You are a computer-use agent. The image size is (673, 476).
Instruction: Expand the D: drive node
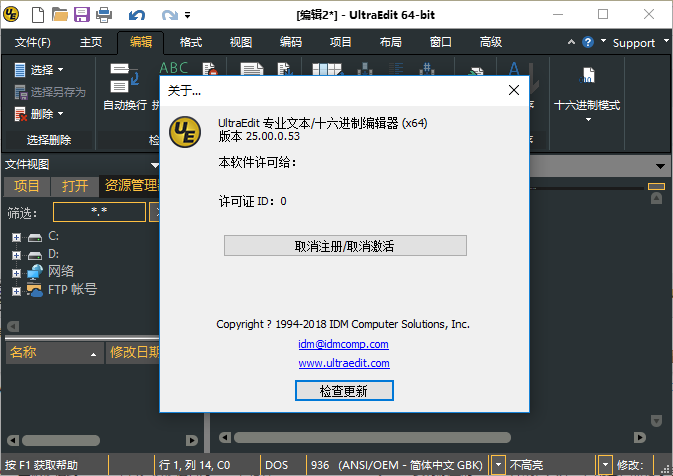pos(16,255)
